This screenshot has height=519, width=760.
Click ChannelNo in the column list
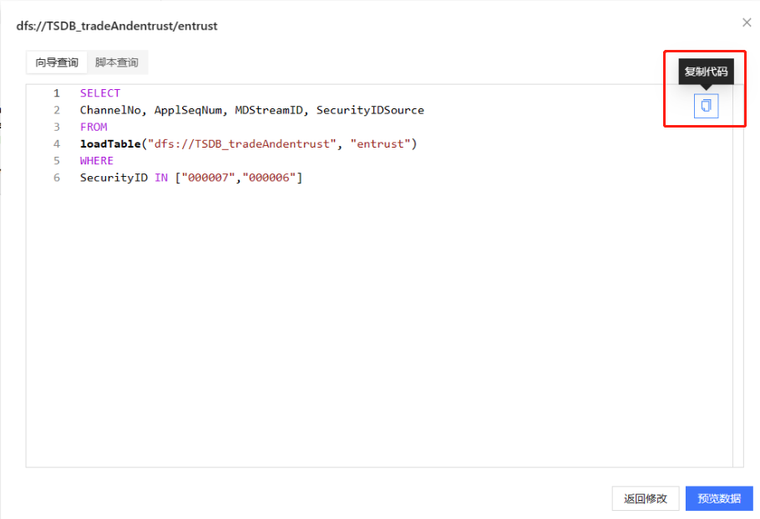coord(113,110)
